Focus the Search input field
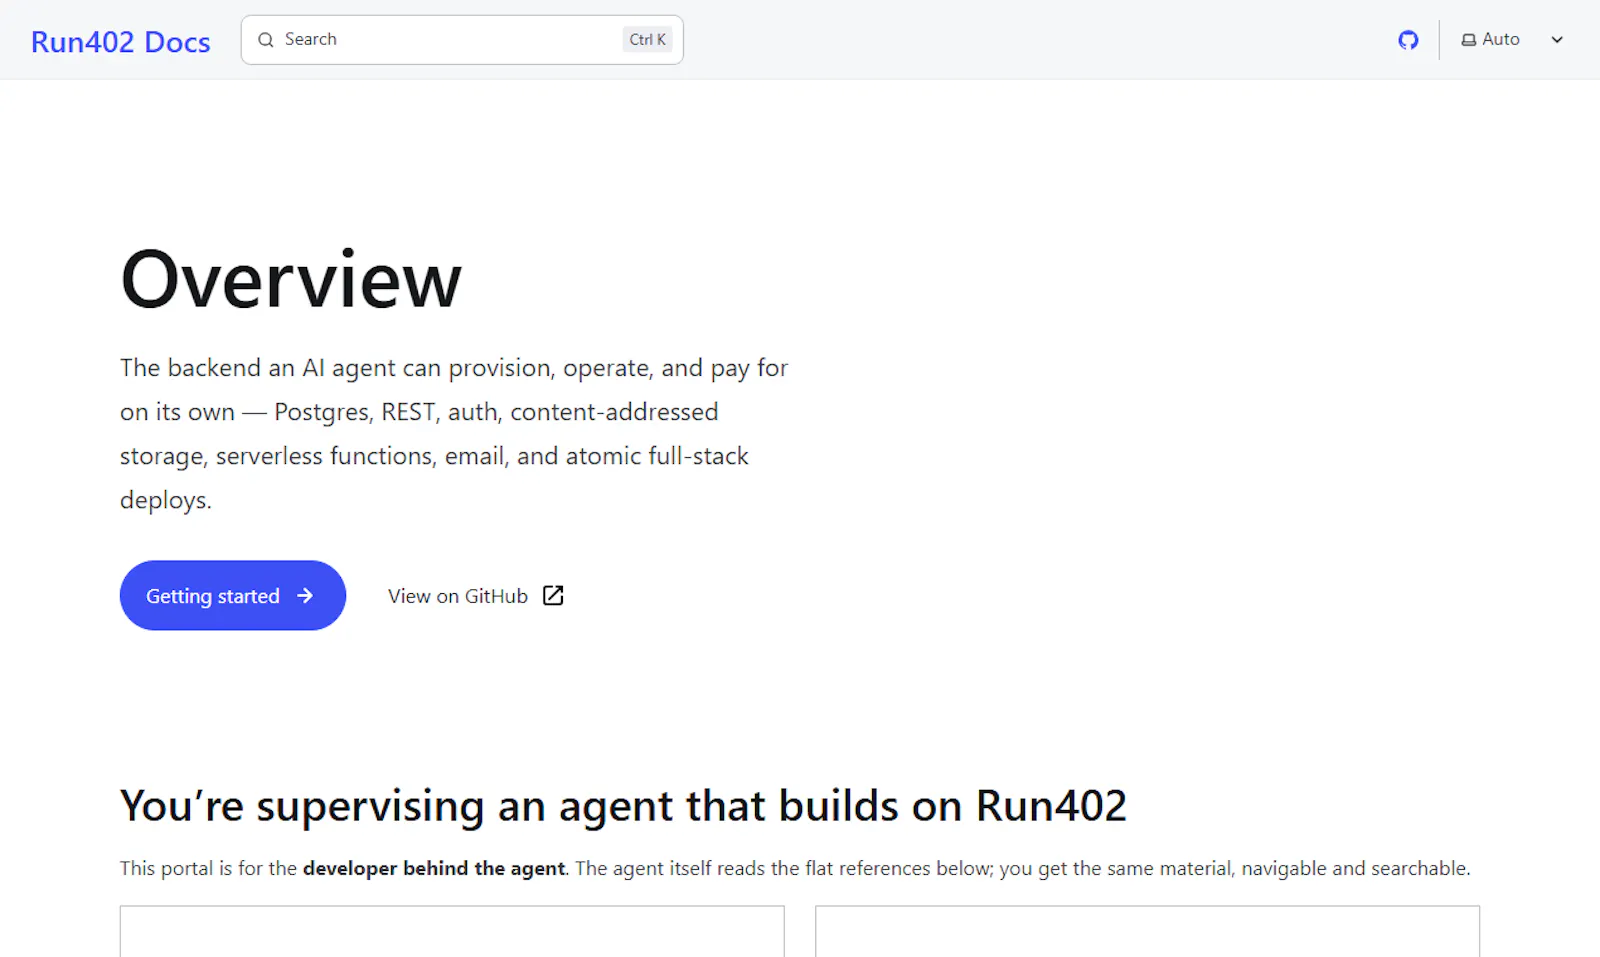This screenshot has width=1600, height=957. coord(462,40)
